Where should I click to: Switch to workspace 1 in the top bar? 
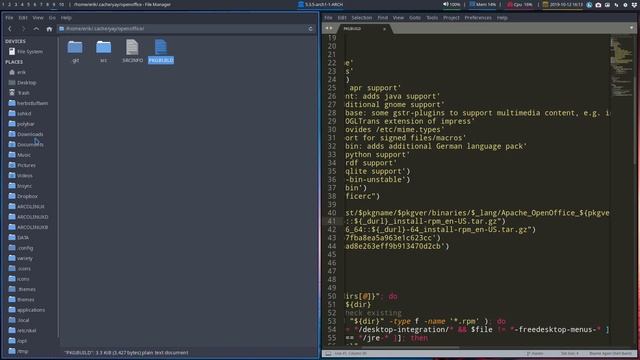pos(3,4)
